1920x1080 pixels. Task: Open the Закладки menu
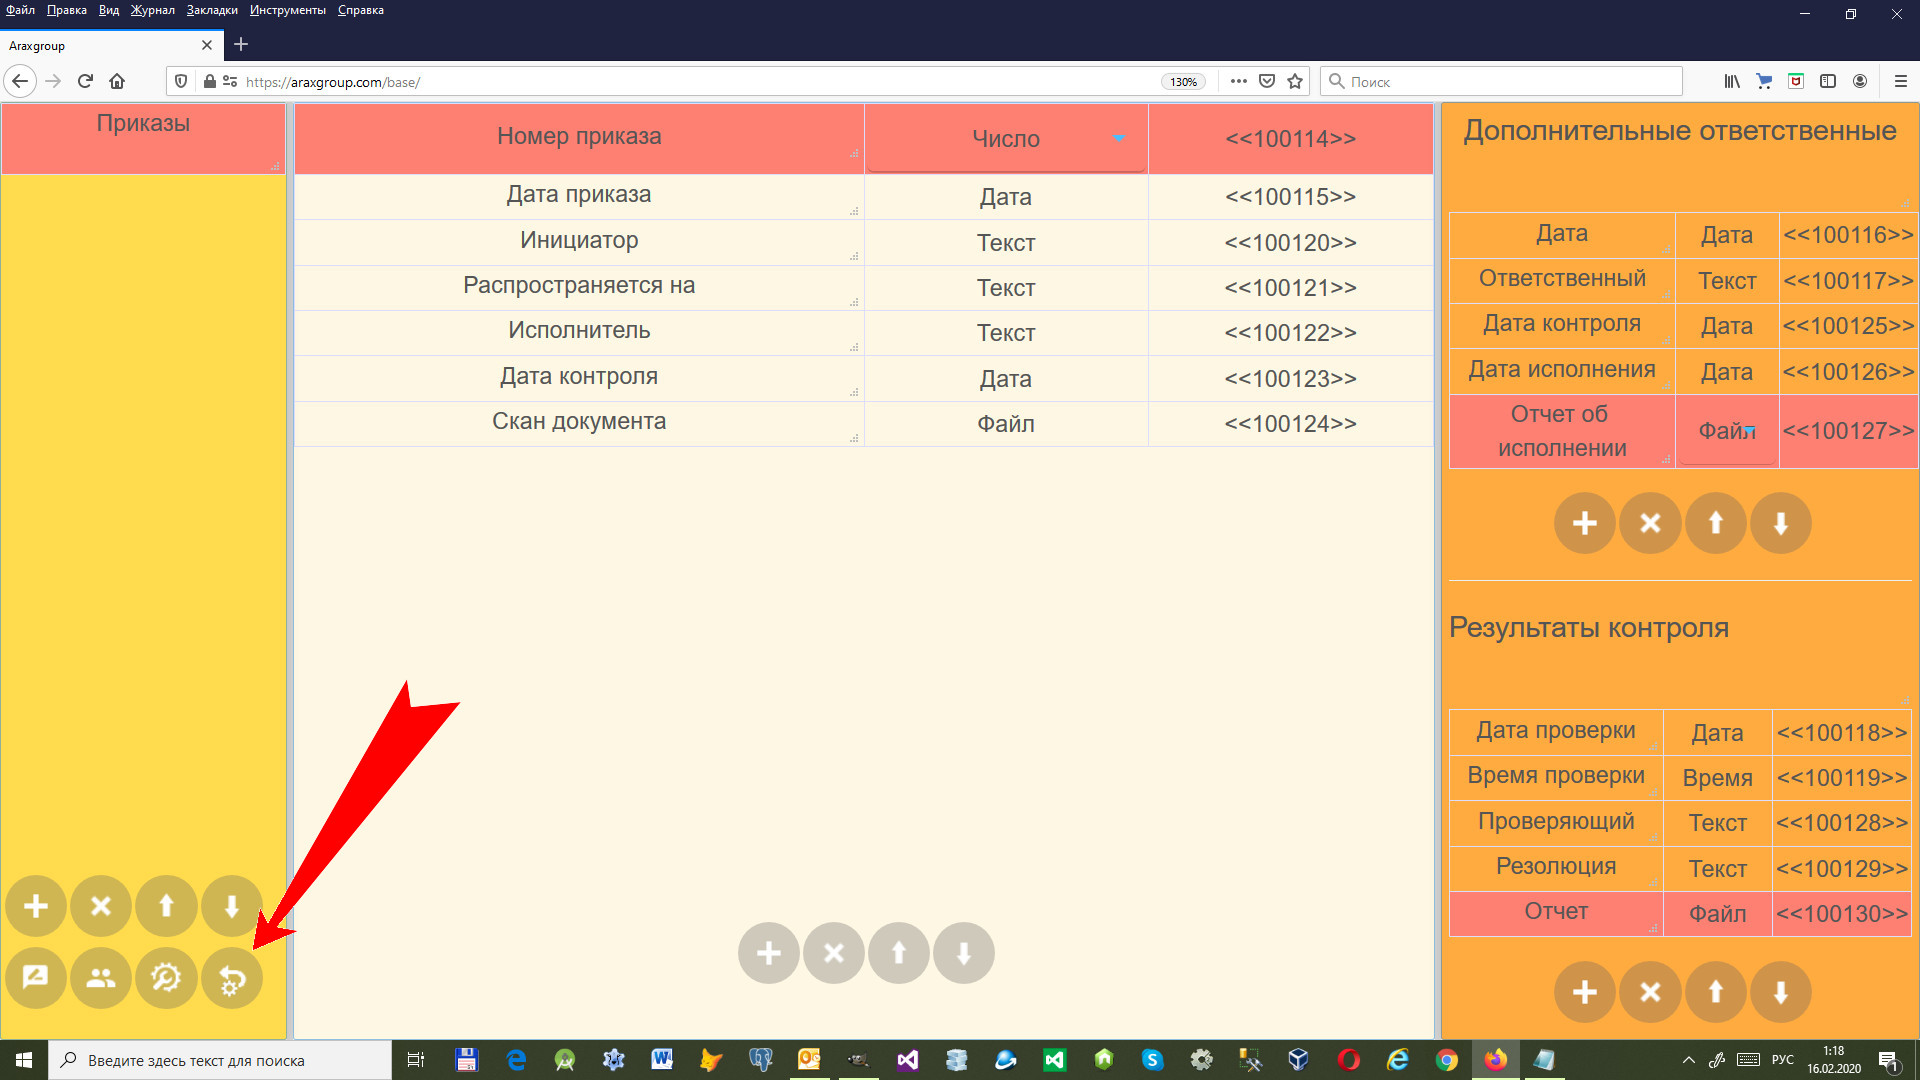pyautogui.click(x=212, y=10)
